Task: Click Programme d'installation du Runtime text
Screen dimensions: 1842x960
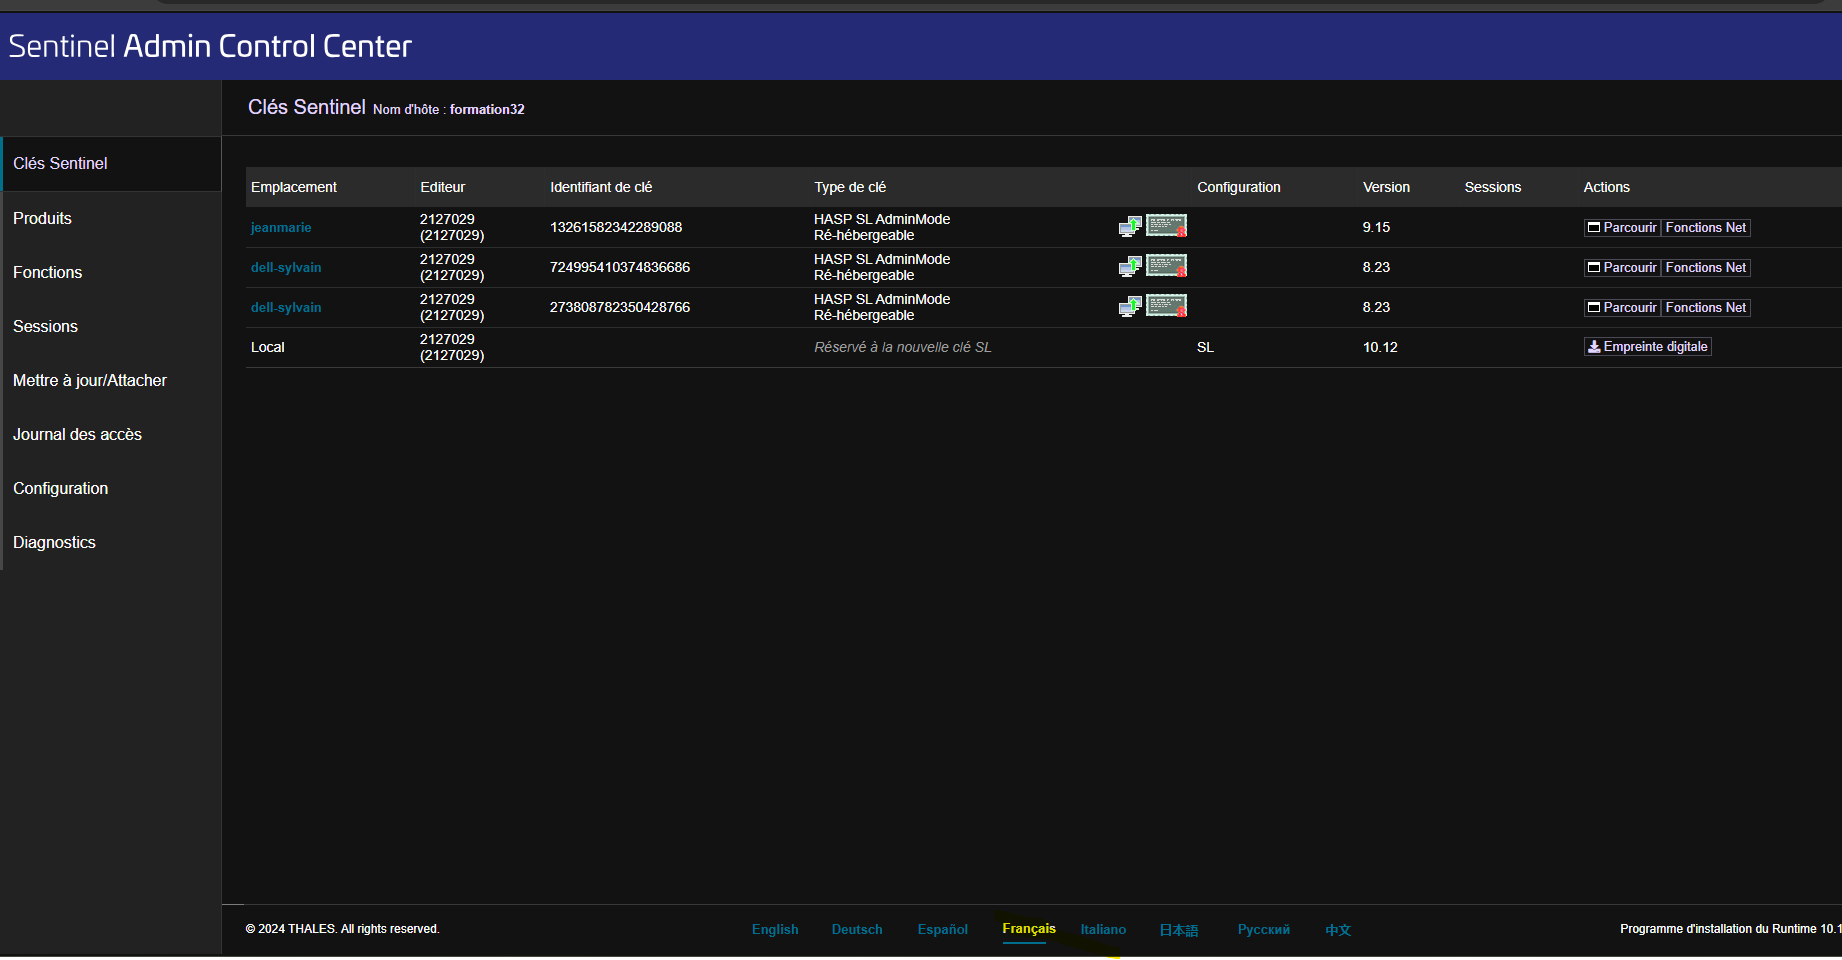Action: [1730, 929]
